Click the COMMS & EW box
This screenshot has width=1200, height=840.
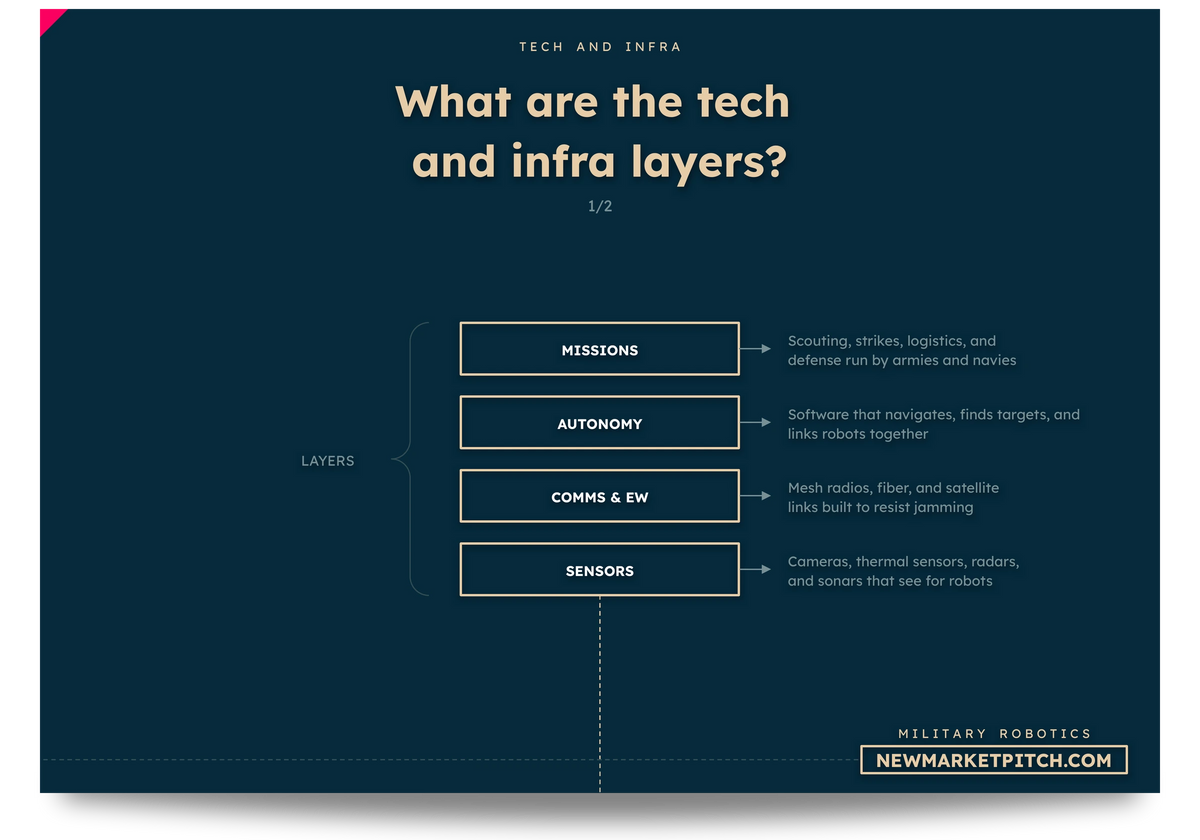click(x=599, y=496)
